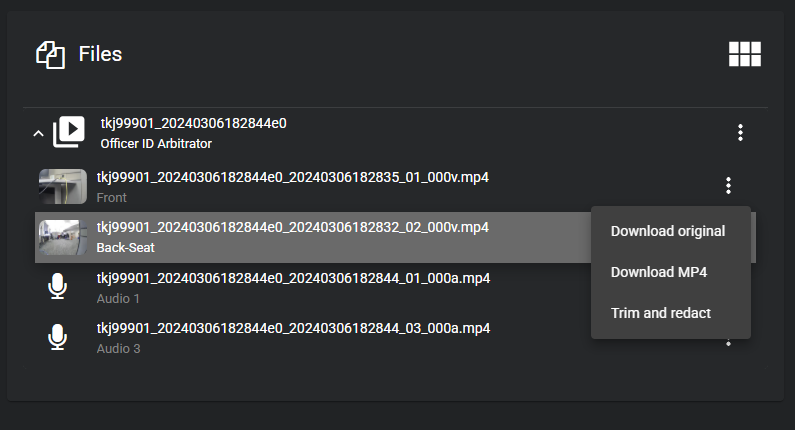795x430 pixels.
Task: Open the Back-Seat video thumbnail
Action: click(63, 237)
